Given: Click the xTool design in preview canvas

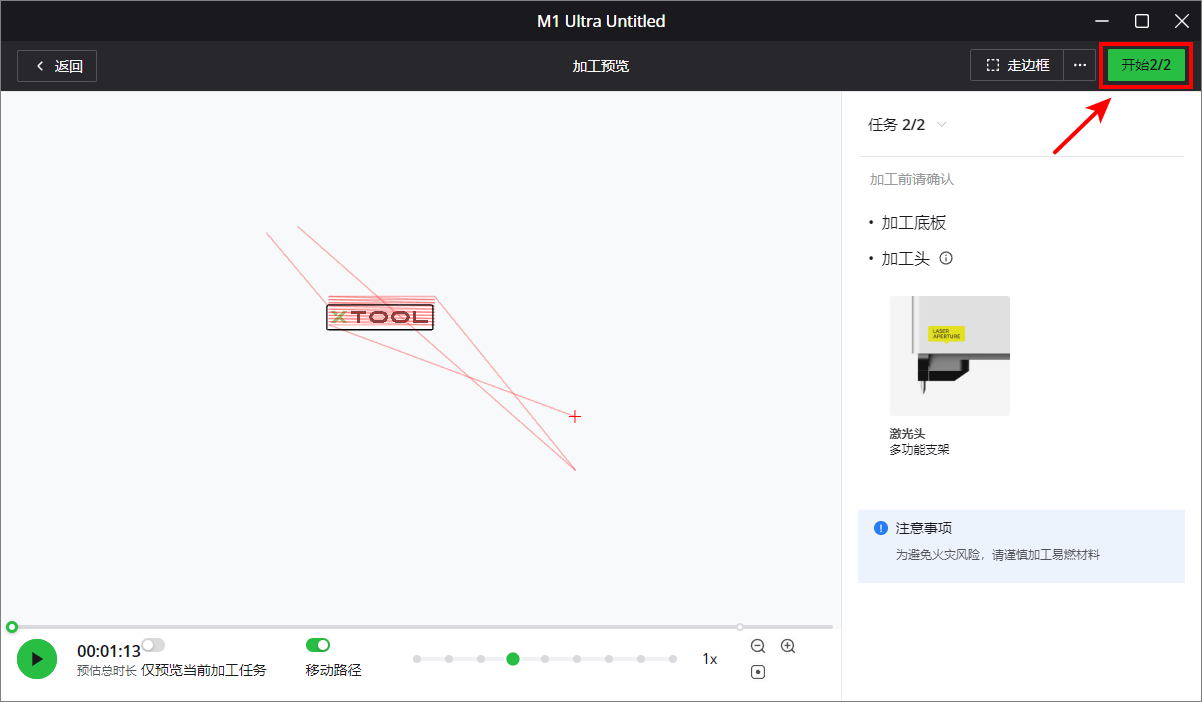Looking at the screenshot, I should (x=380, y=317).
